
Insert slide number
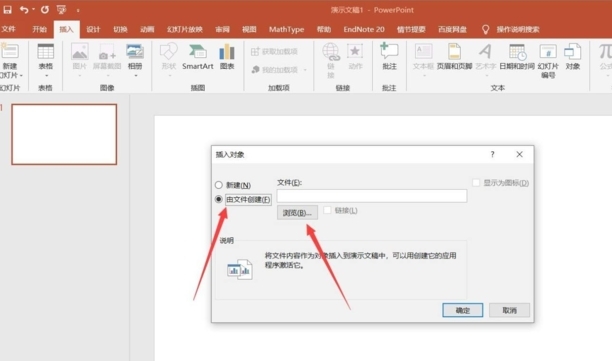548,60
